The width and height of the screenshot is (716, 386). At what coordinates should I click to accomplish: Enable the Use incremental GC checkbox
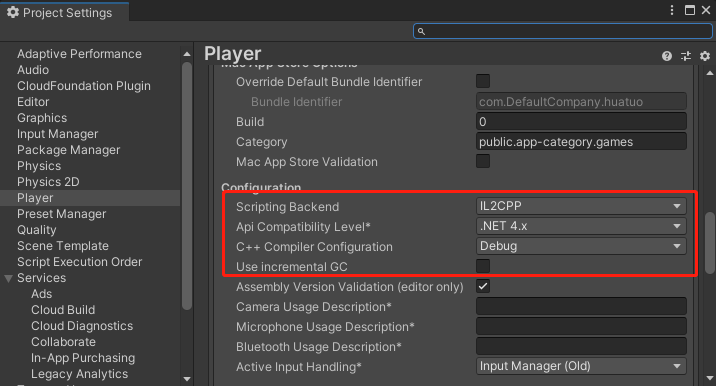click(483, 266)
